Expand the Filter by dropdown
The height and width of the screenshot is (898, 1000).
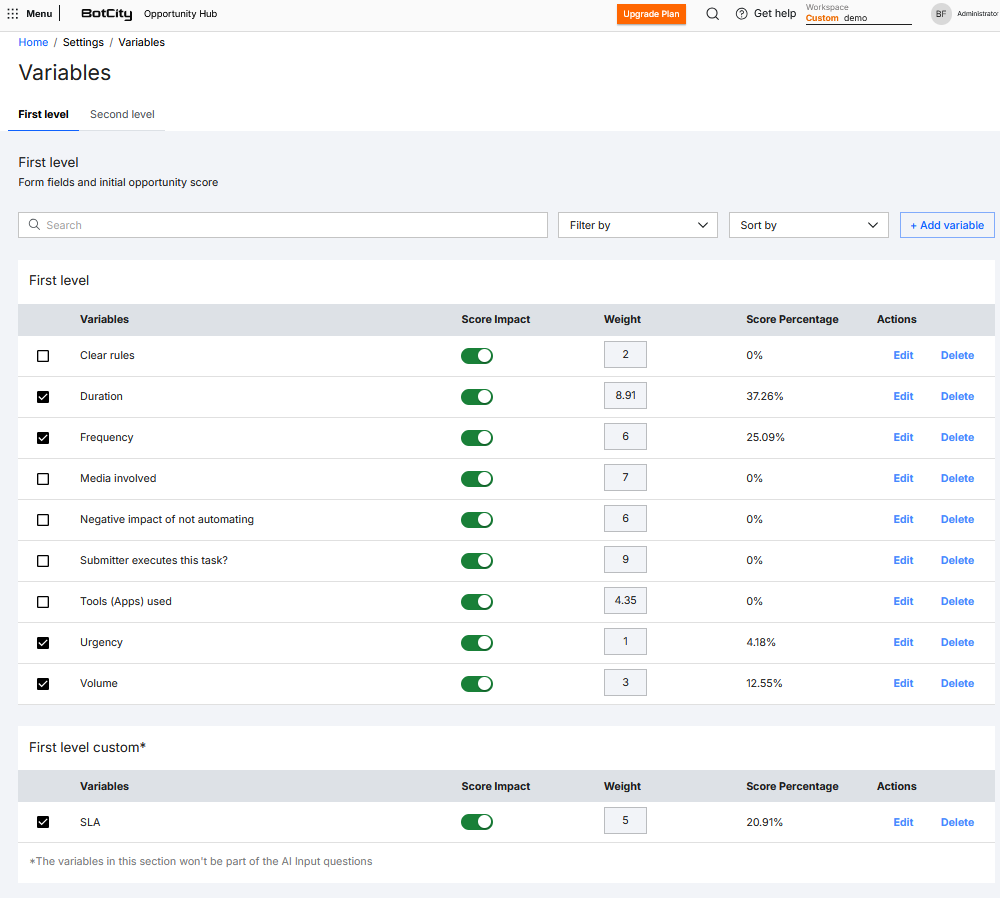click(637, 225)
